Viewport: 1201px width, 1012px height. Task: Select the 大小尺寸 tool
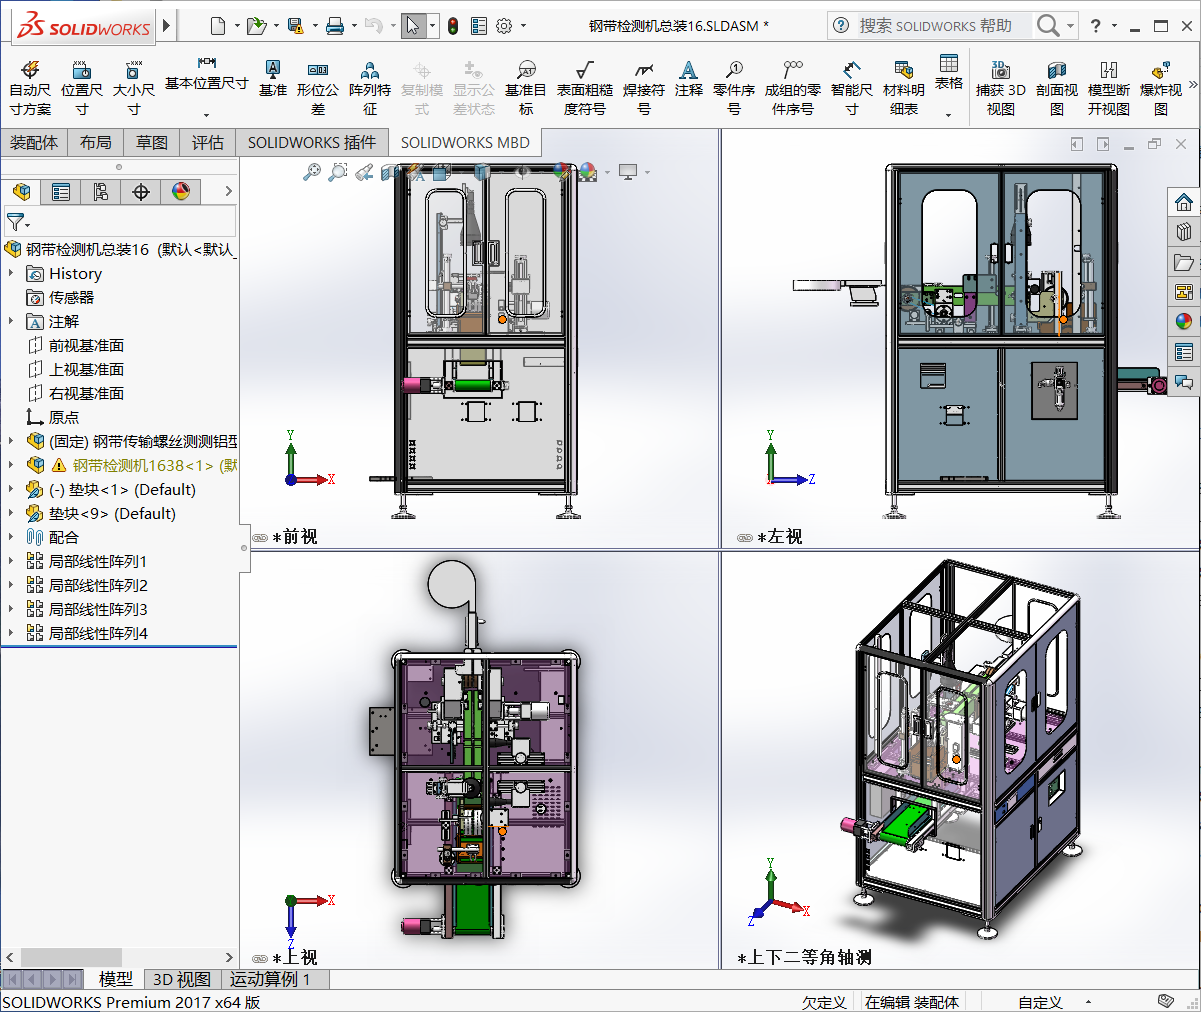click(x=133, y=87)
